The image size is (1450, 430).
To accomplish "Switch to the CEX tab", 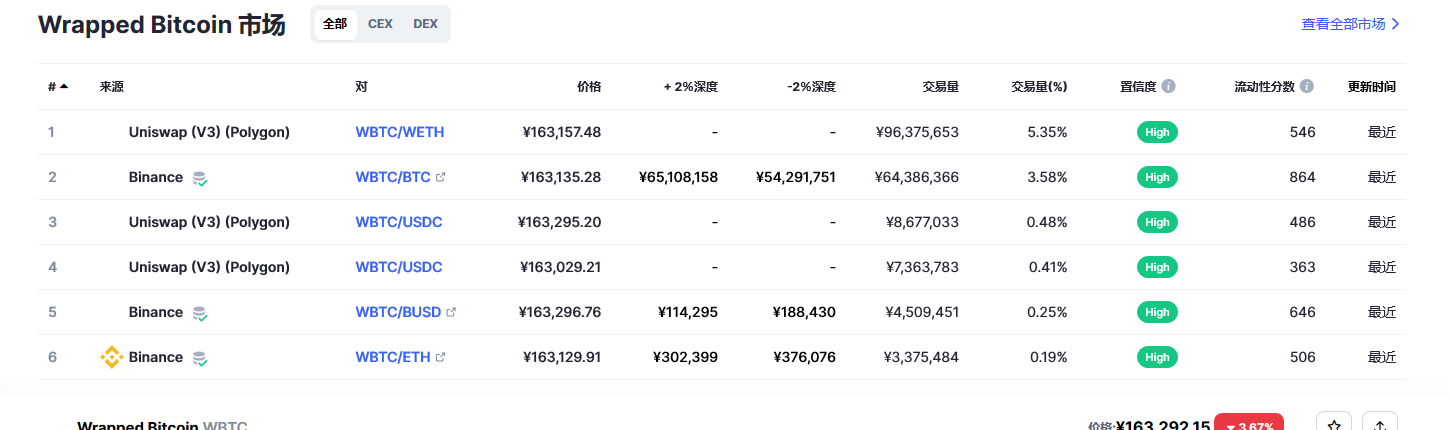I will click(380, 24).
